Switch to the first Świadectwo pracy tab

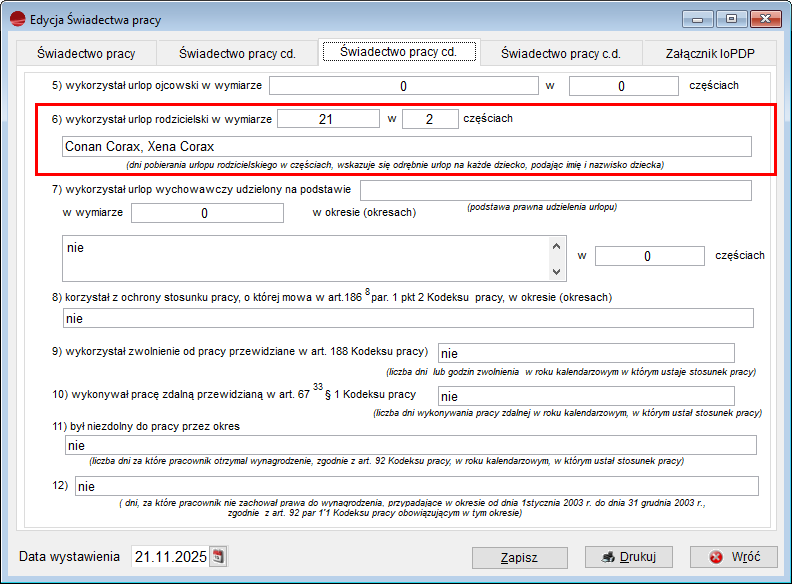tap(86, 53)
